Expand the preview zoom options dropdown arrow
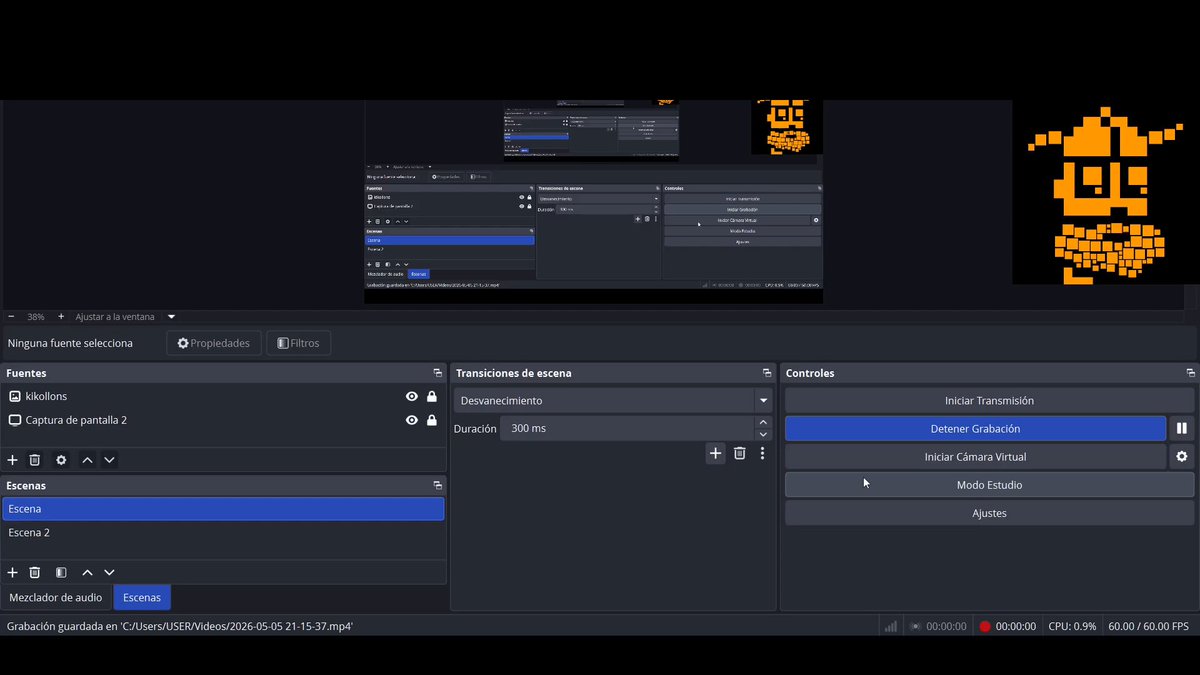This screenshot has width=1200, height=675. (171, 317)
